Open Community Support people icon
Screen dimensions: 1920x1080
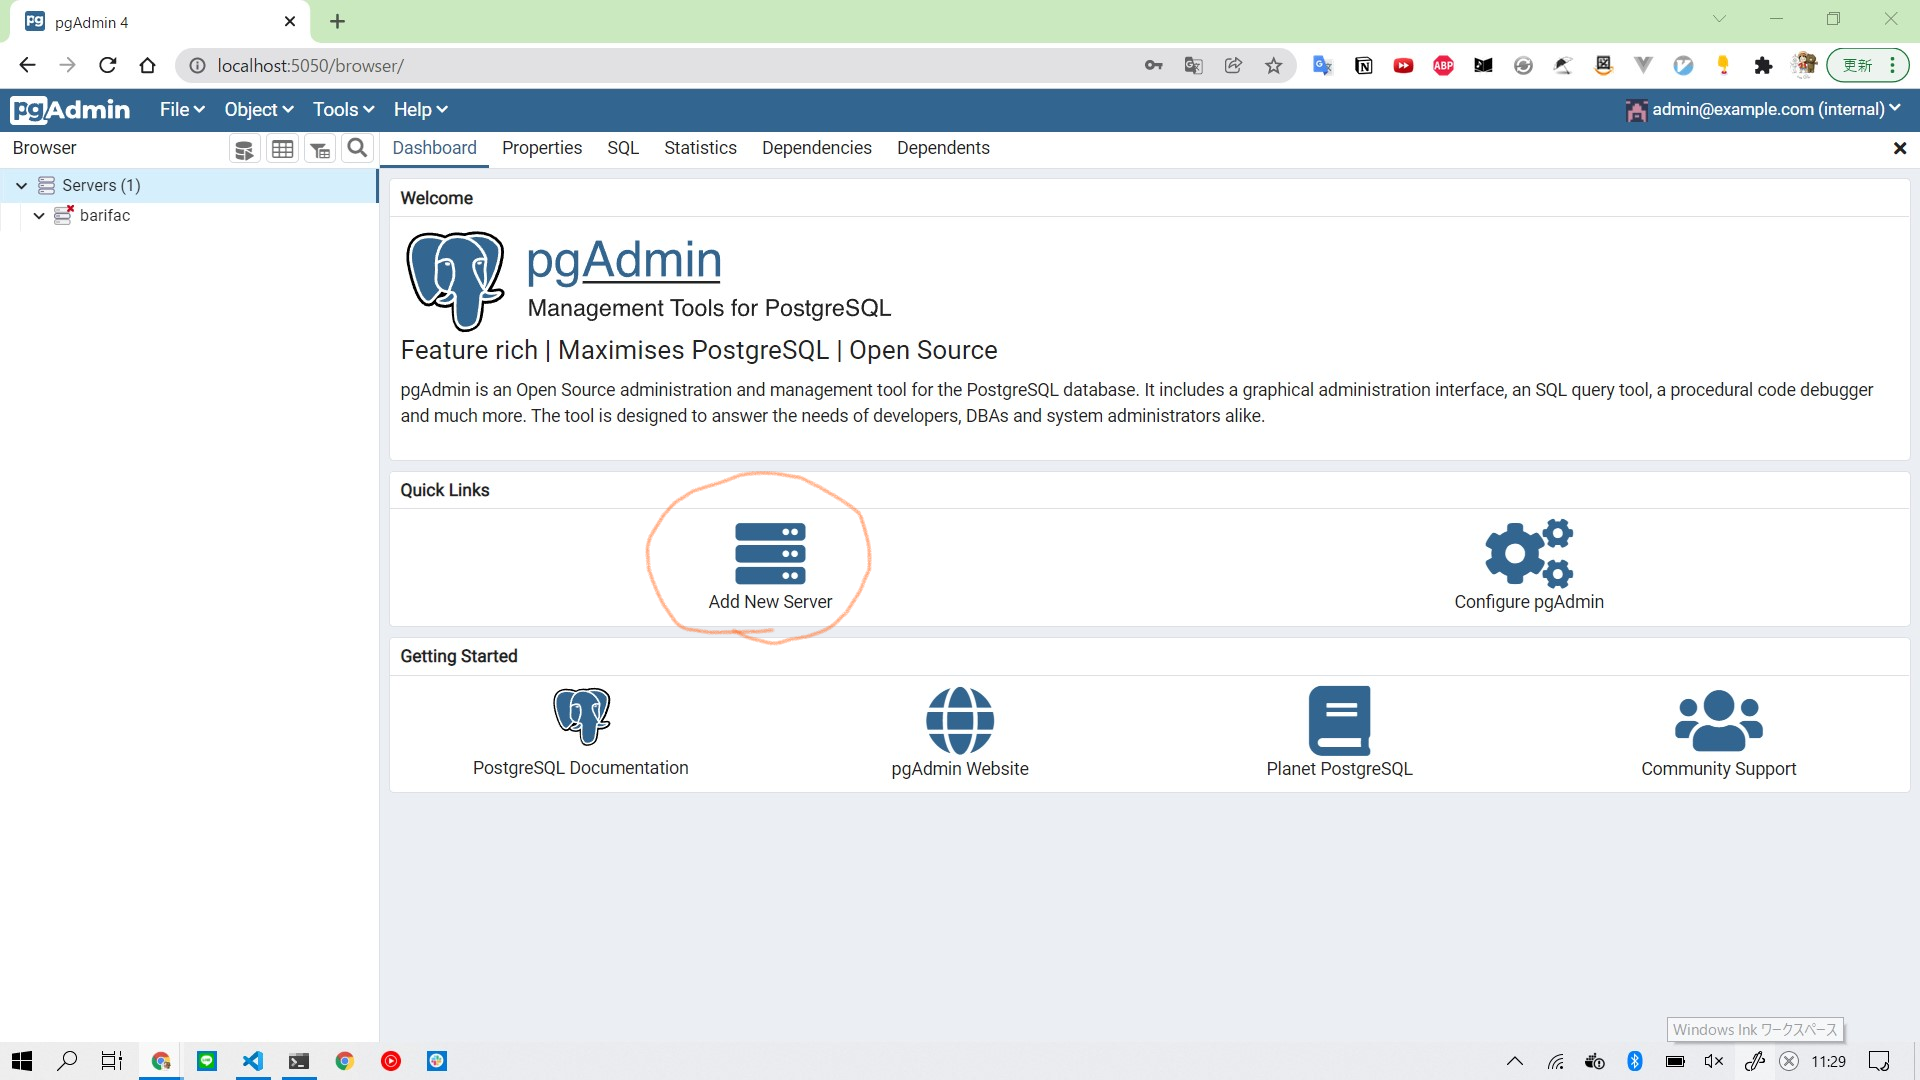pos(1718,720)
